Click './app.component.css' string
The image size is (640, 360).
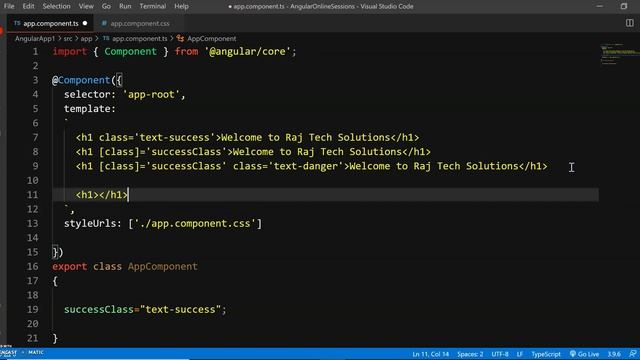click(195, 224)
